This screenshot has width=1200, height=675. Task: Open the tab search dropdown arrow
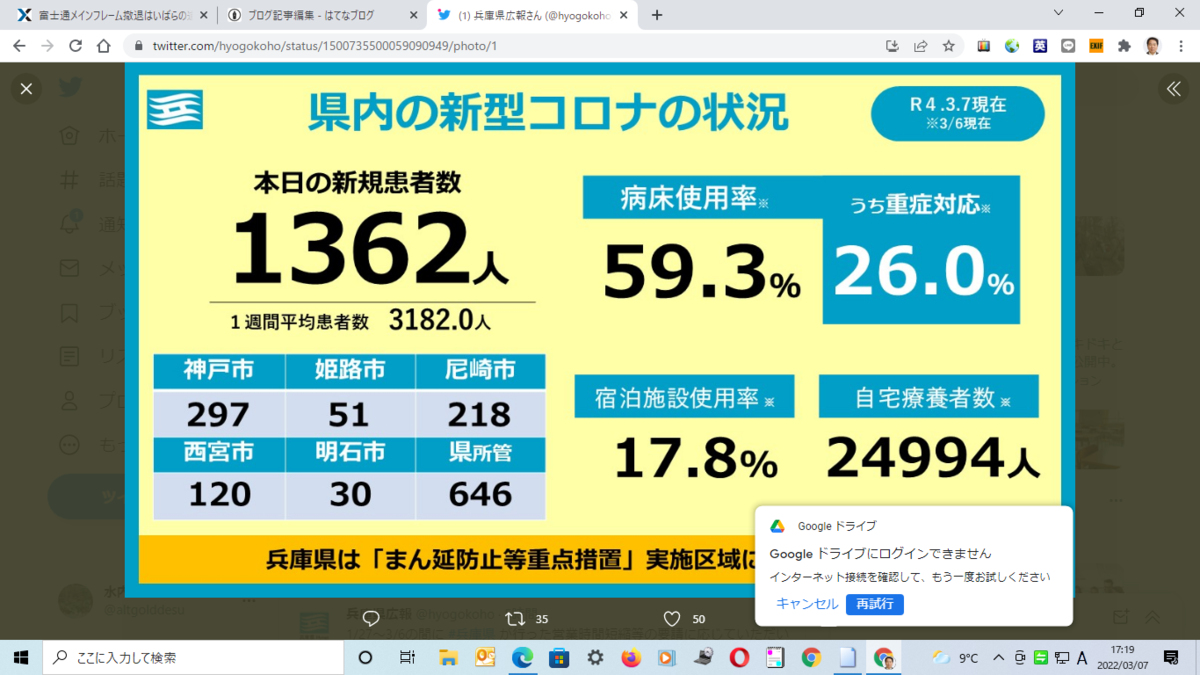(x=1058, y=12)
